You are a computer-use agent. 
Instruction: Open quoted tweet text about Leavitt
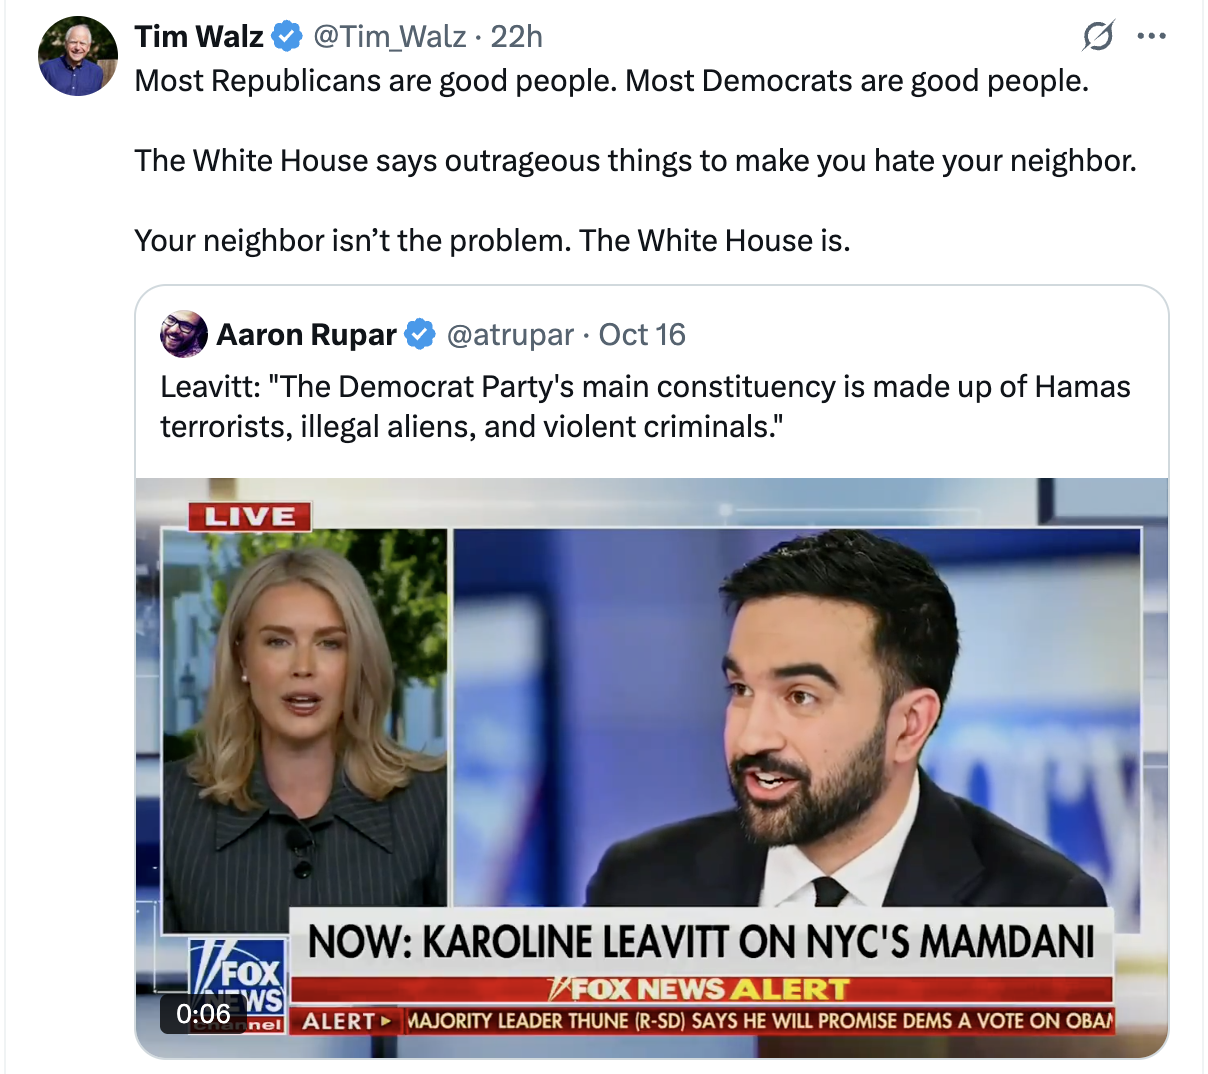point(645,407)
